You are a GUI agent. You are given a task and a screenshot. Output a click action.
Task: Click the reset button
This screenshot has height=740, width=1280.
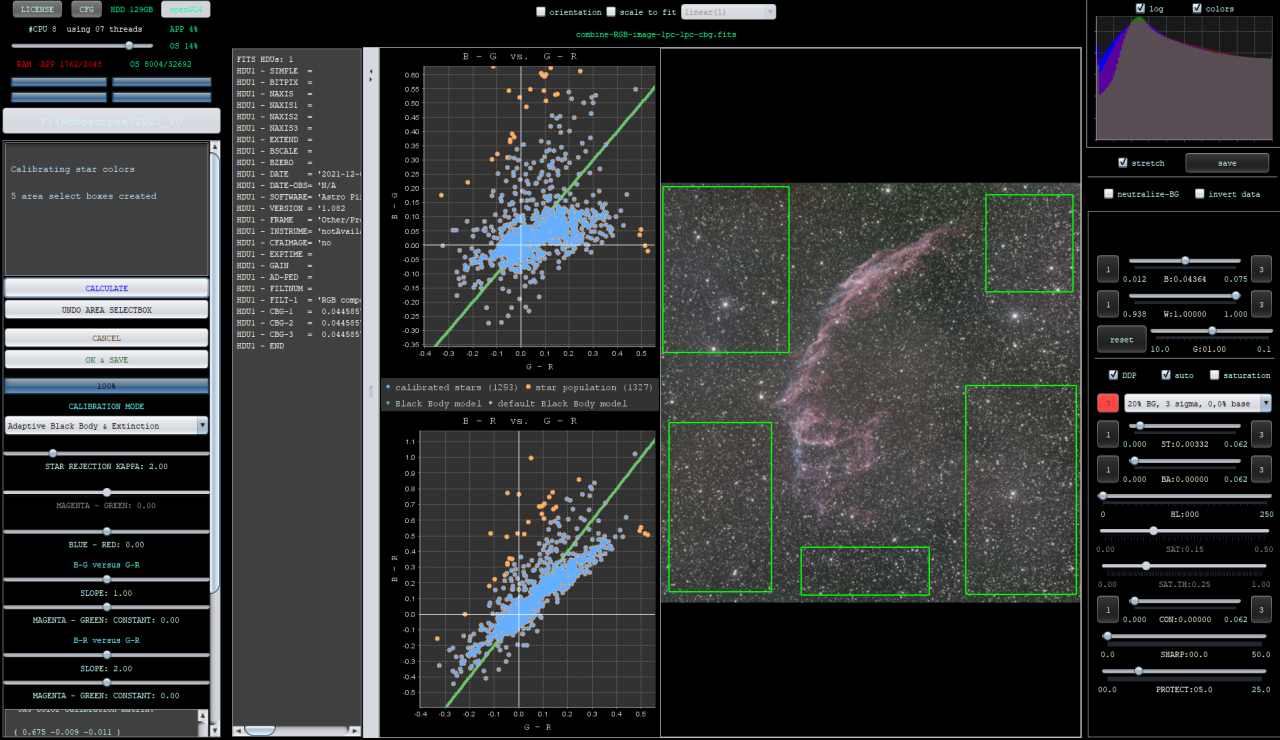coord(1122,339)
